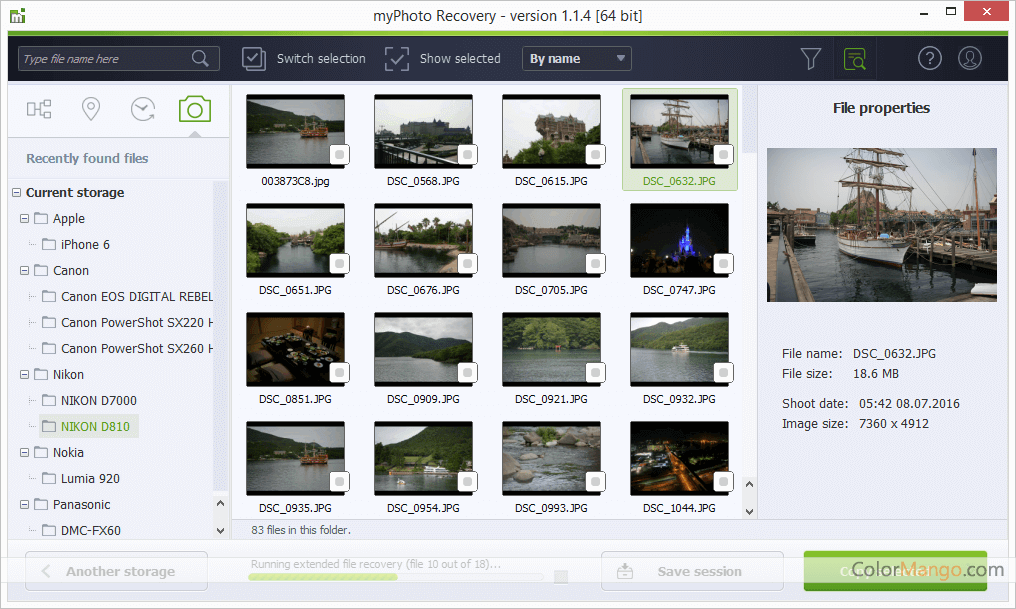Collapse the Canon tree node
This screenshot has width=1016, height=609.
click(x=24, y=270)
